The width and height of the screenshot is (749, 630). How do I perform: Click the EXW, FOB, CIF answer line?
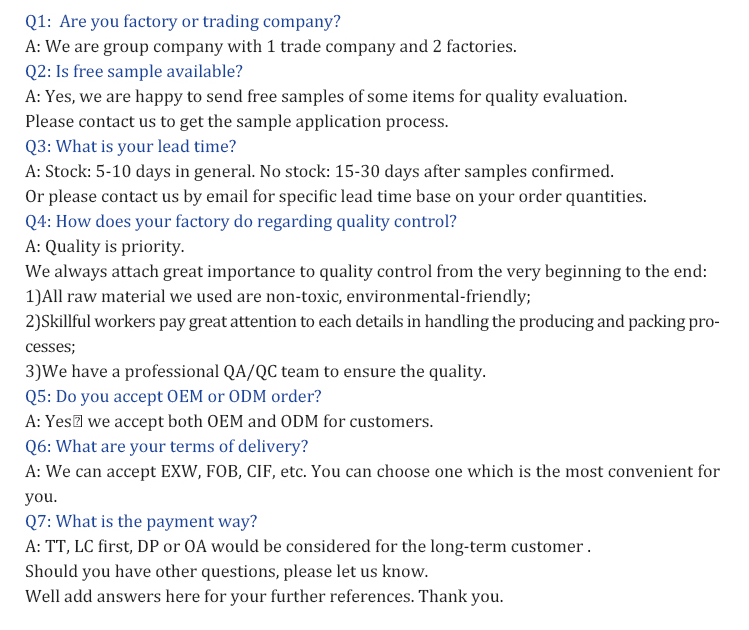(372, 471)
